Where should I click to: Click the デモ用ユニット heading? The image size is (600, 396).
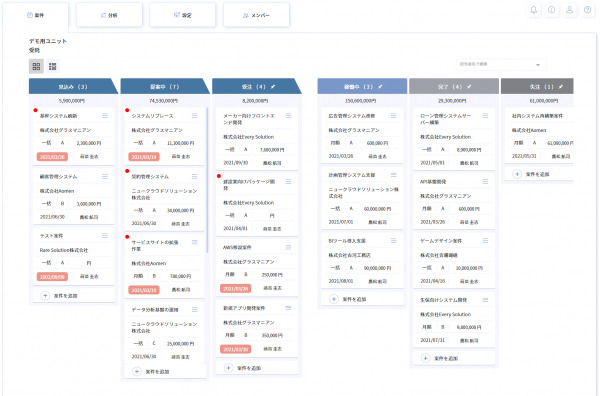(x=48, y=41)
